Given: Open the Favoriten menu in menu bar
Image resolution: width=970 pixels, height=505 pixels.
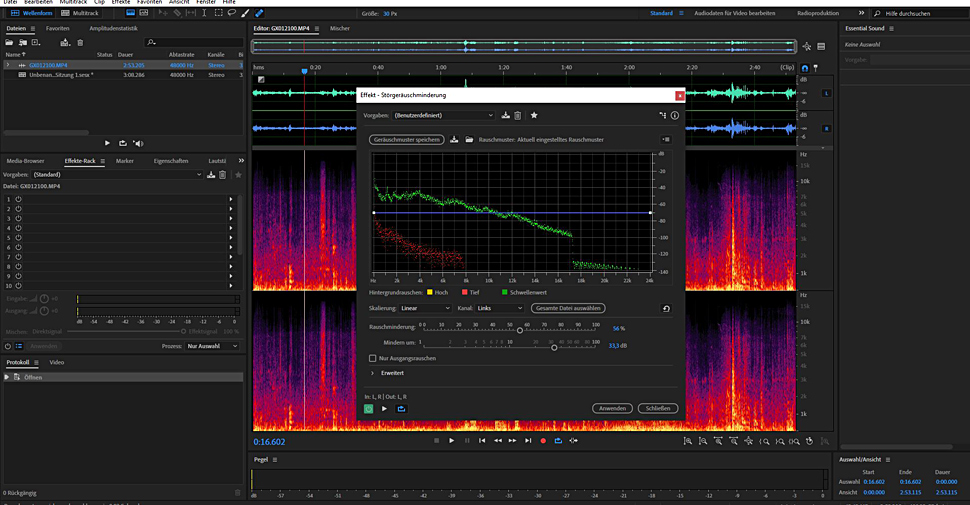Looking at the screenshot, I should 149,2.
